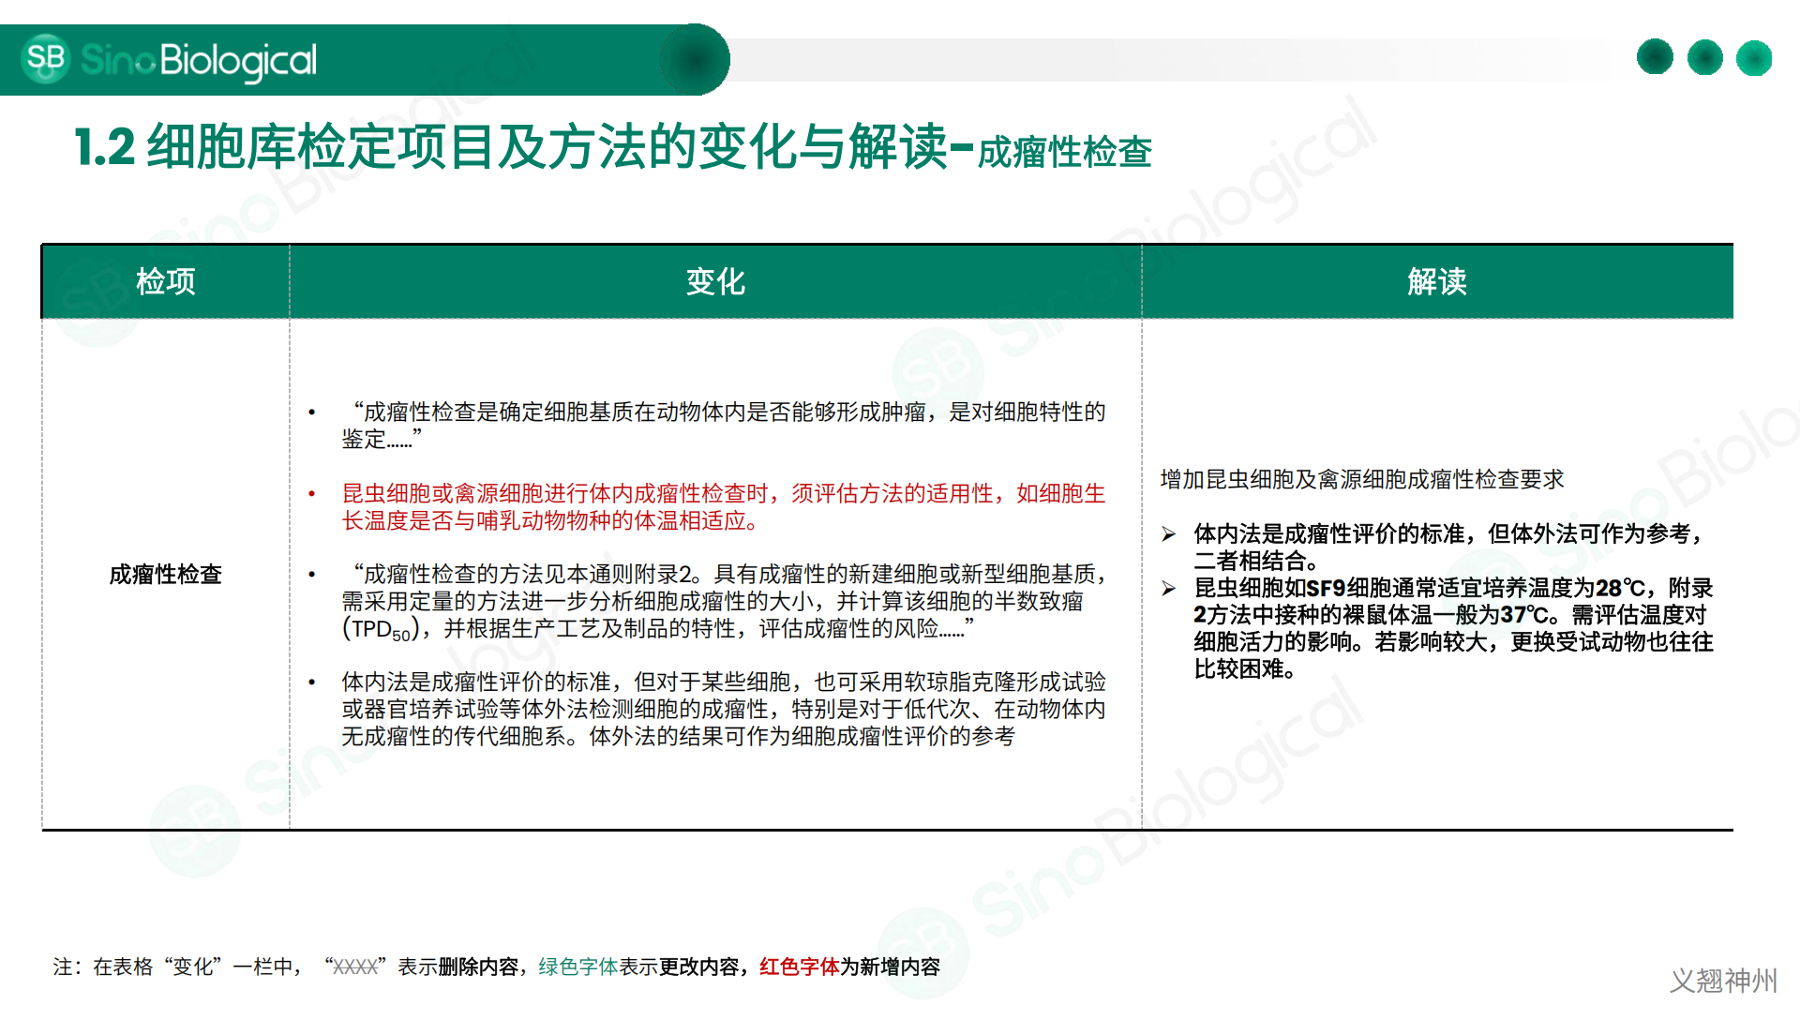Click the circular SB logo icon
1800x1013 pixels.
[46, 59]
